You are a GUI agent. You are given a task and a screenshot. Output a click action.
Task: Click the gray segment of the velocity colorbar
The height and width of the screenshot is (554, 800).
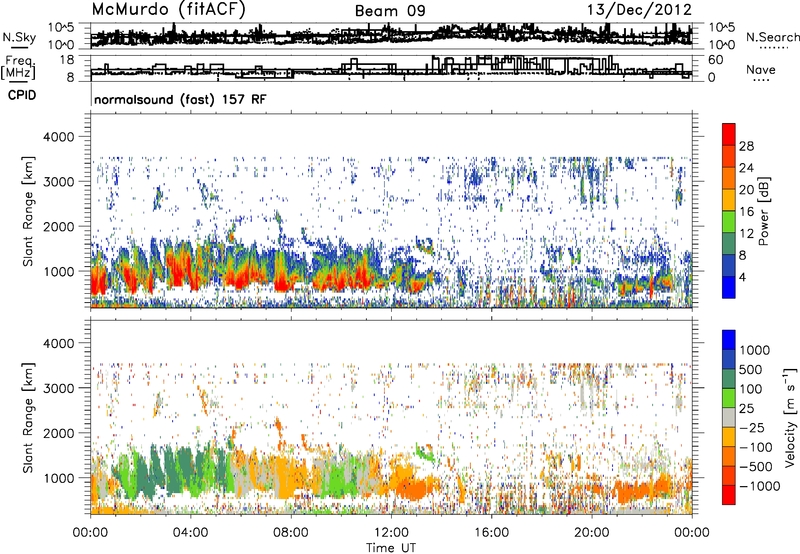point(729,417)
